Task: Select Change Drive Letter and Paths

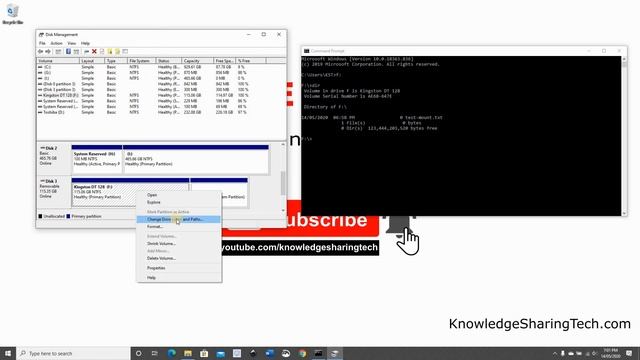Action: tap(179, 220)
